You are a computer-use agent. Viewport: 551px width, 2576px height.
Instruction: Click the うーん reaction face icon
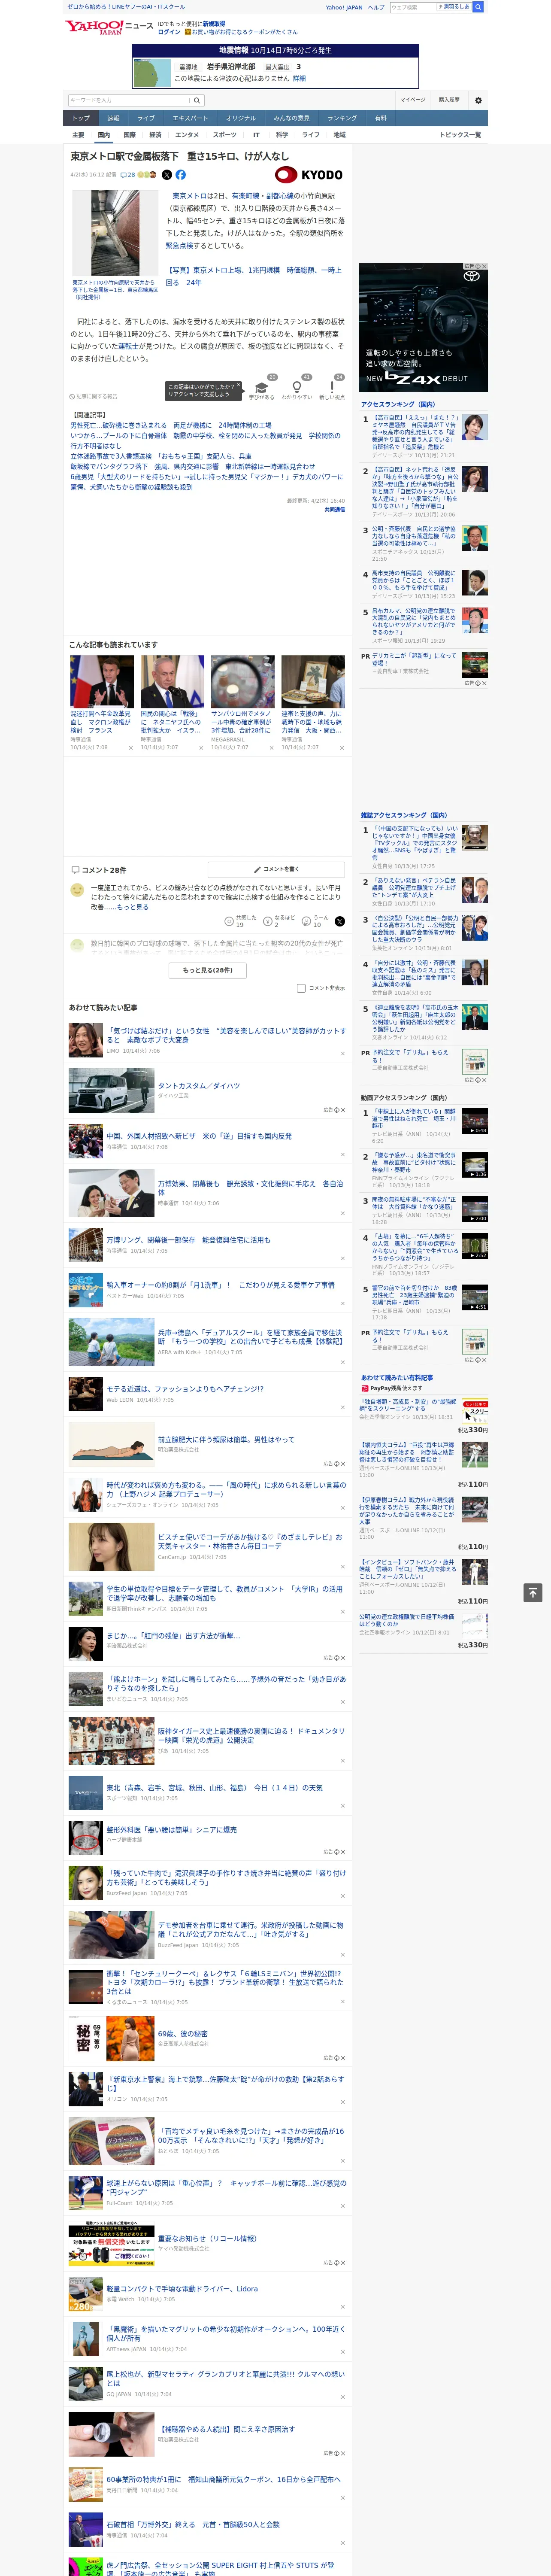click(x=307, y=920)
